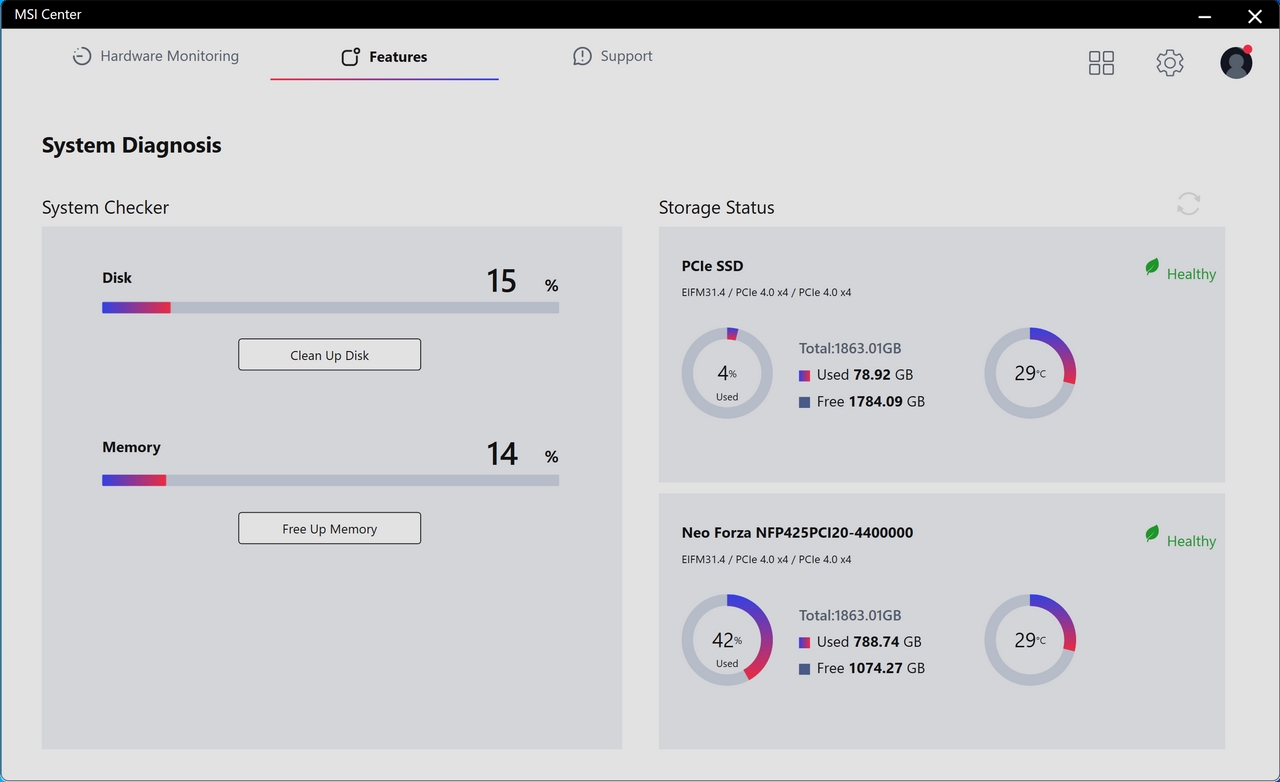This screenshot has height=782, width=1280.
Task: Open the Support tab
Action: click(x=612, y=56)
